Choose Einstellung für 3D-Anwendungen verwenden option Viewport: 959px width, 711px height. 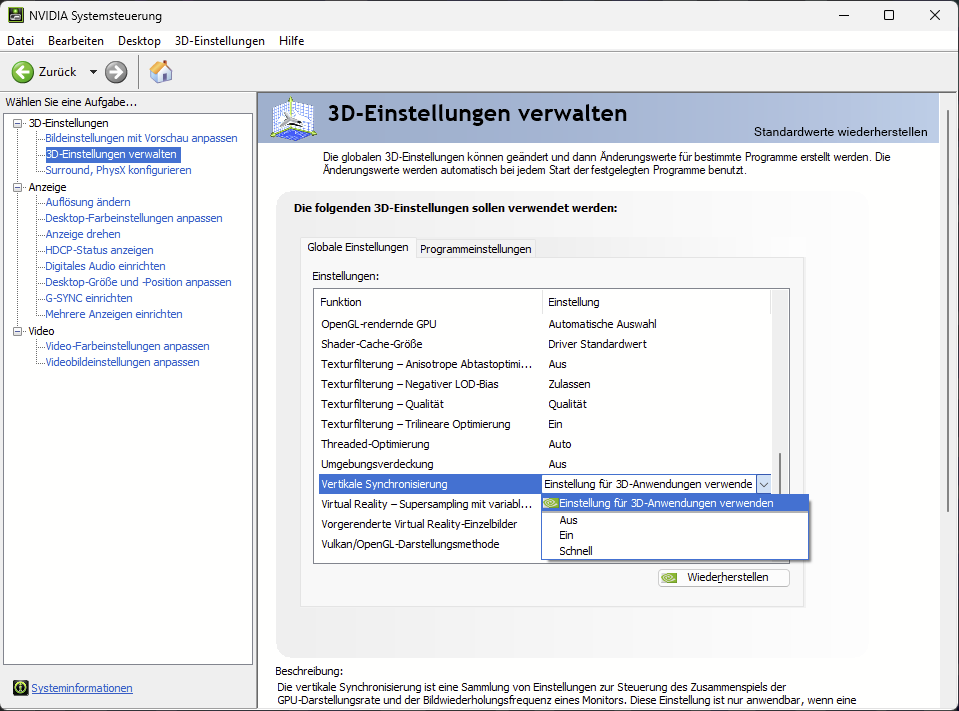675,503
